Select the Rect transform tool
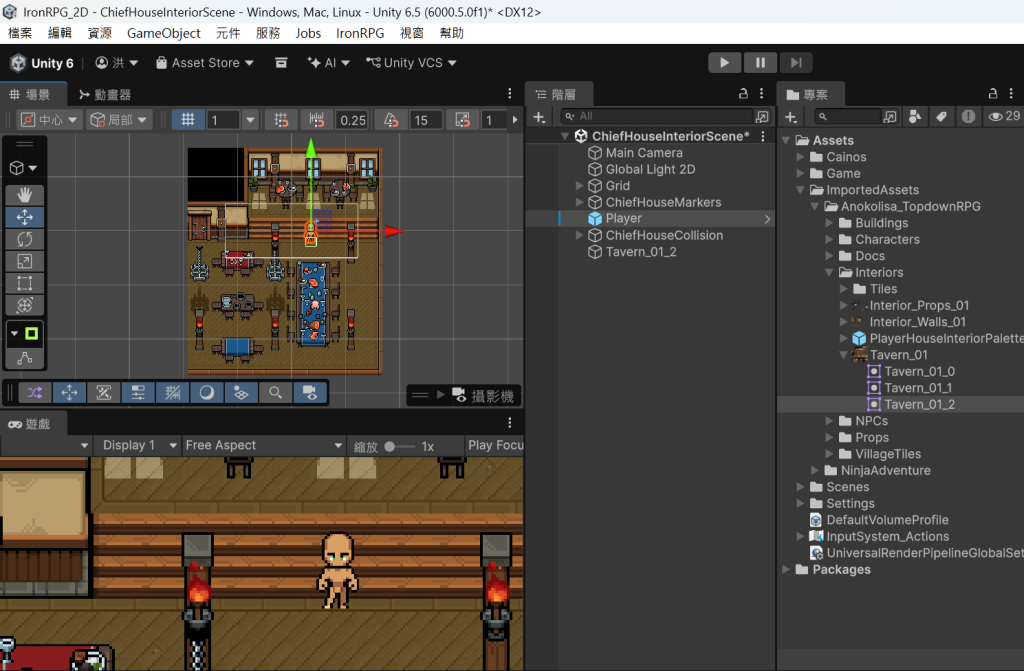 pos(25,283)
